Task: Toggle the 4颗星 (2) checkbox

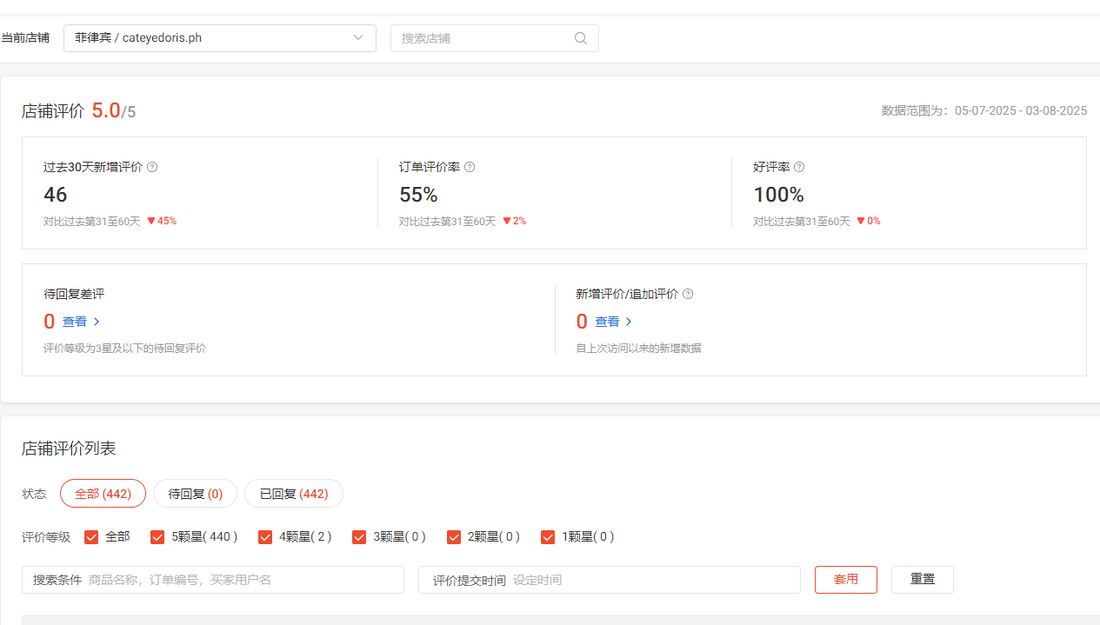Action: click(x=265, y=537)
